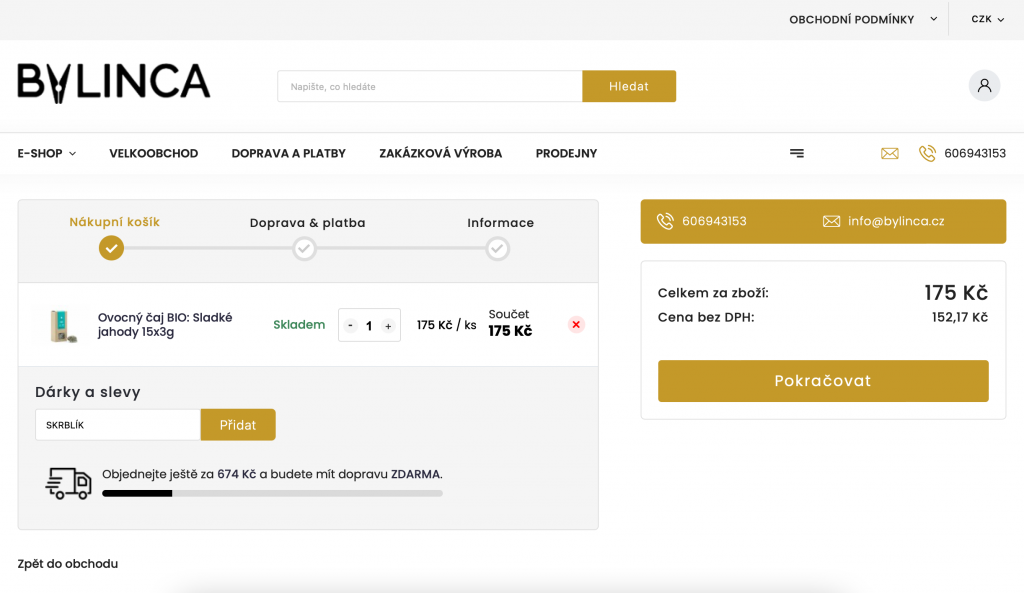Viewport: 1024px width, 593px height.
Task: Expand the Obchodní podmínky dropdown
Action: [x=863, y=20]
